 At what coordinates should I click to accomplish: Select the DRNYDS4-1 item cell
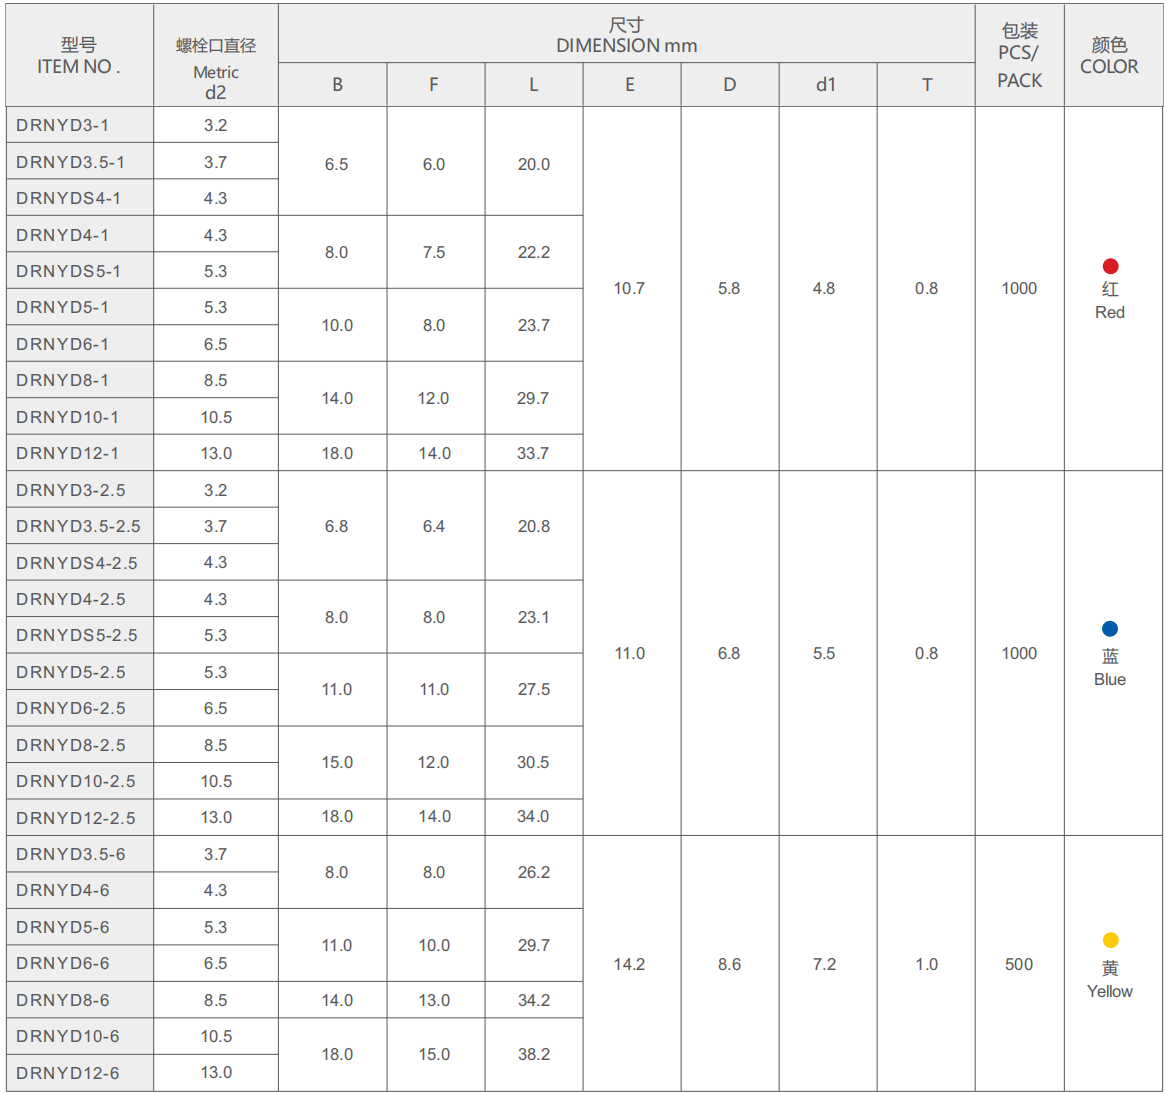68,198
